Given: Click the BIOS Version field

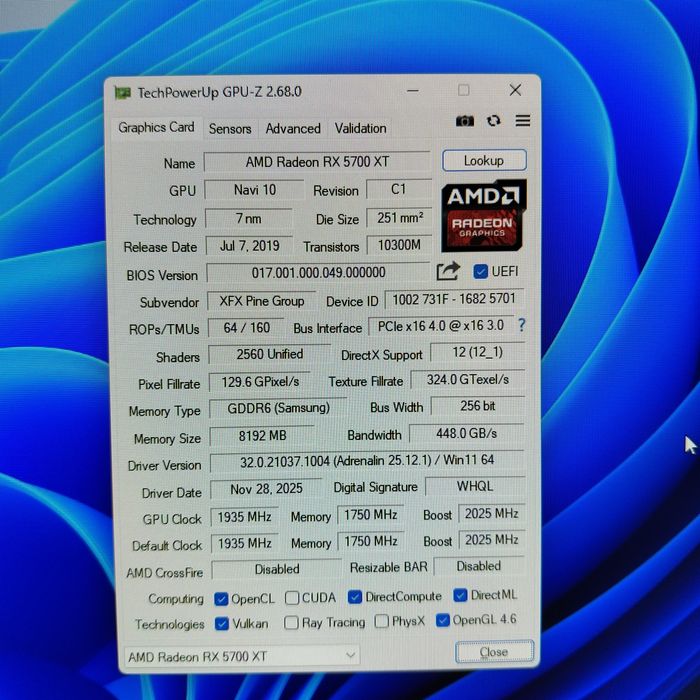Looking at the screenshot, I should [318, 273].
